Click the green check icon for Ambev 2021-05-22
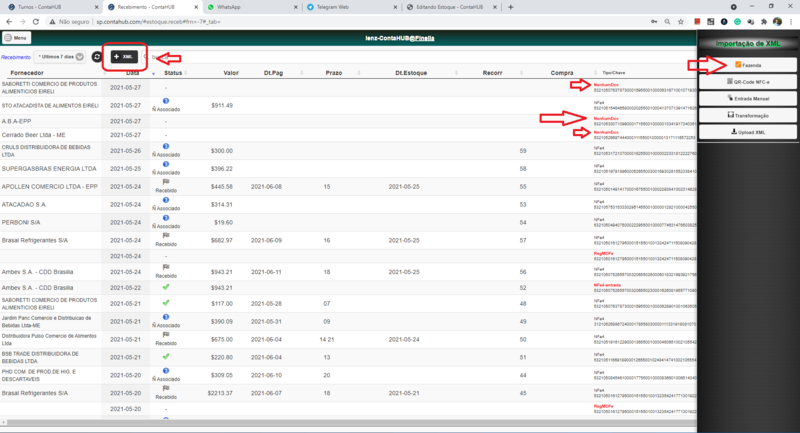Screen dimensions: 800x433 [x=166, y=287]
